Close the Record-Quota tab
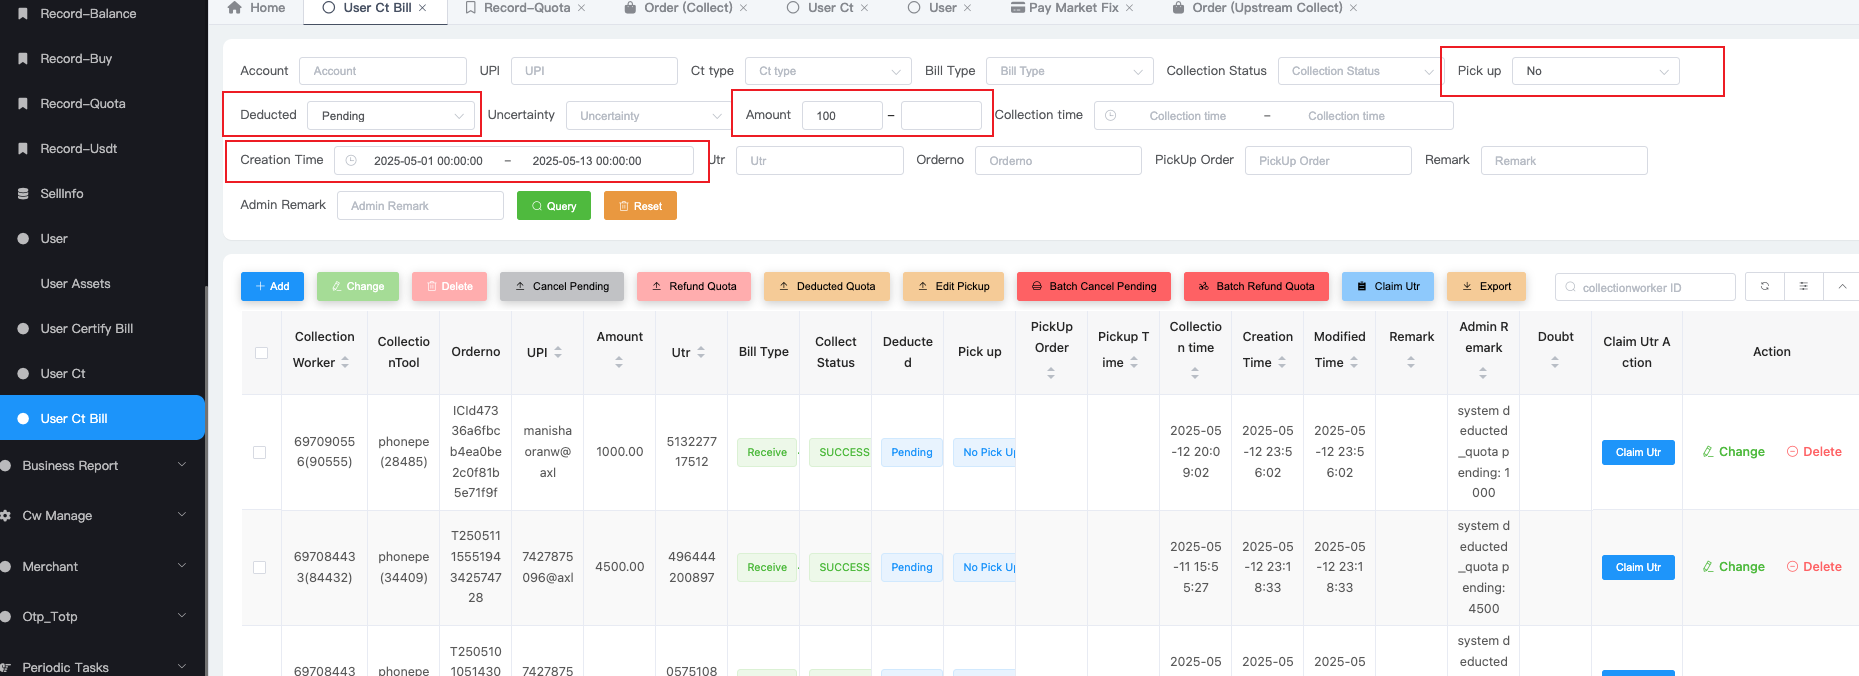The image size is (1859, 676). (582, 8)
